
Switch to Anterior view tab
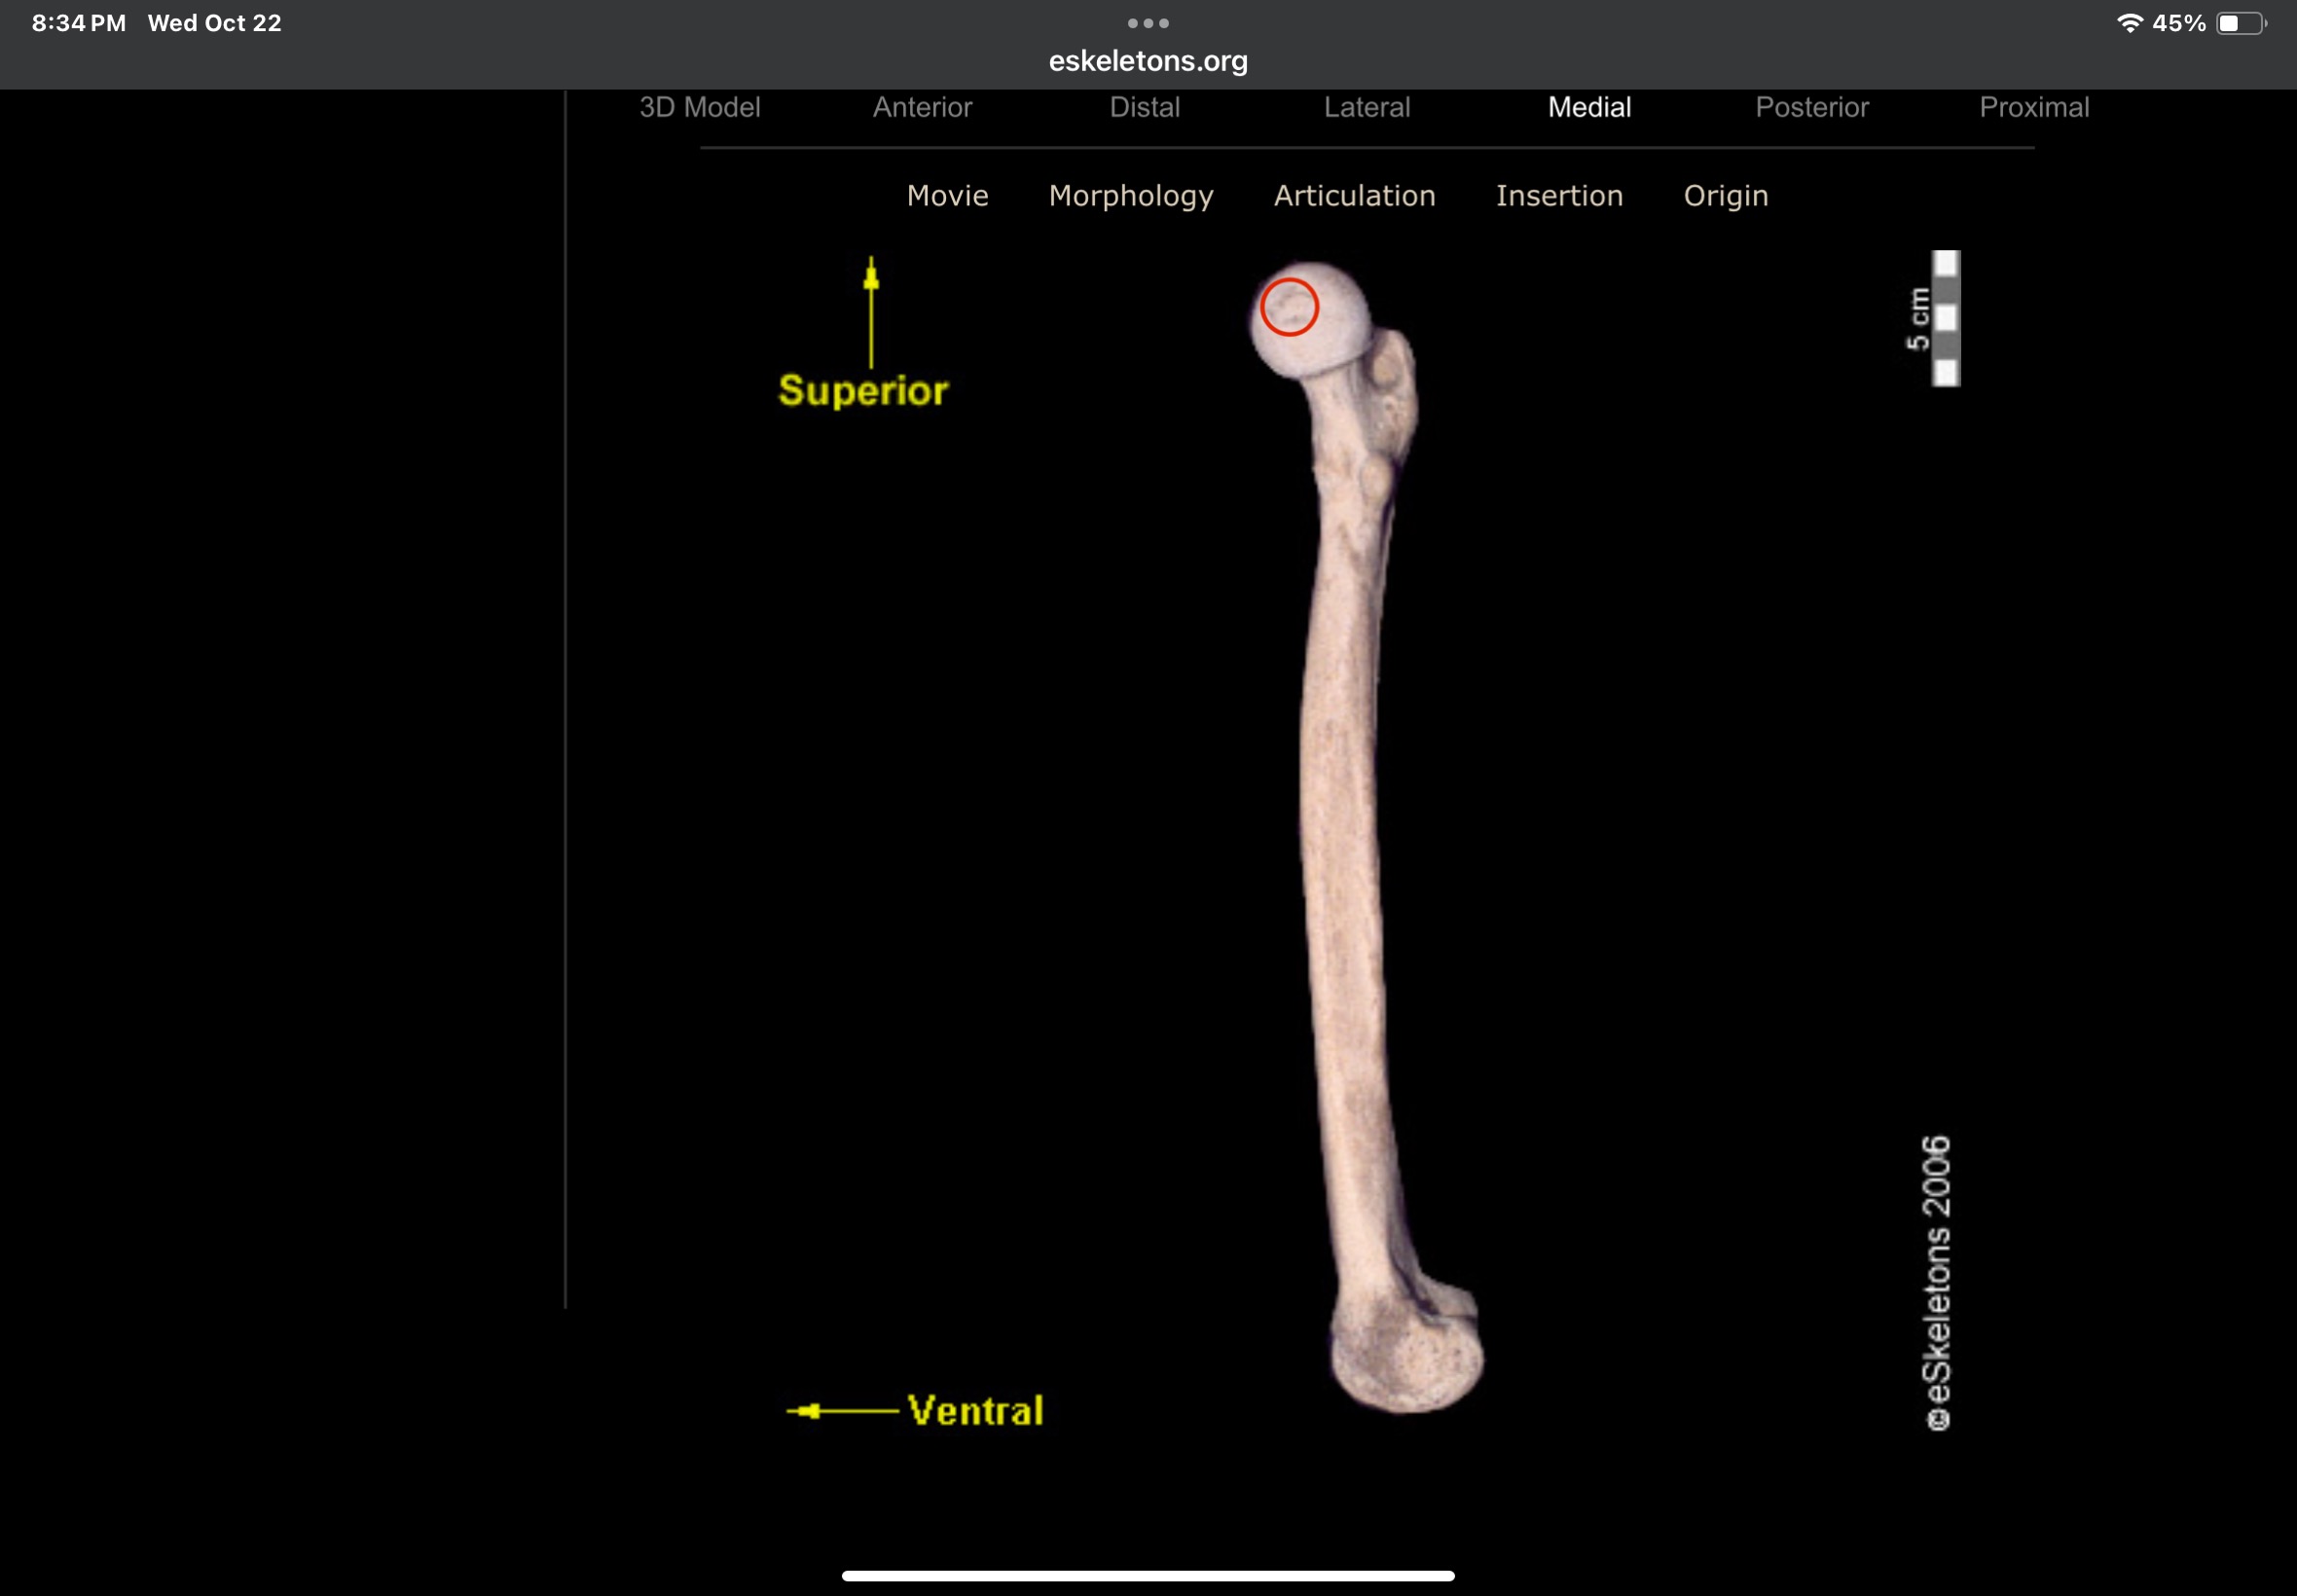(922, 107)
